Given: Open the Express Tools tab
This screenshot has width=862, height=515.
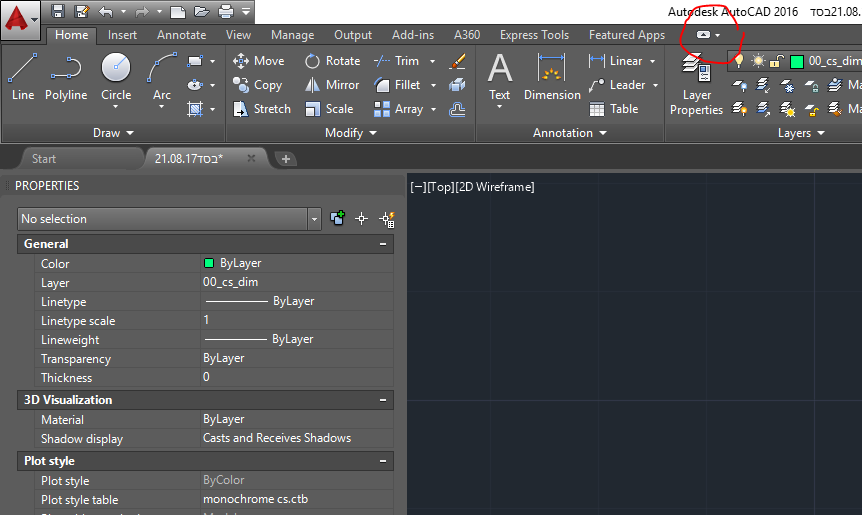Looking at the screenshot, I should 534,35.
